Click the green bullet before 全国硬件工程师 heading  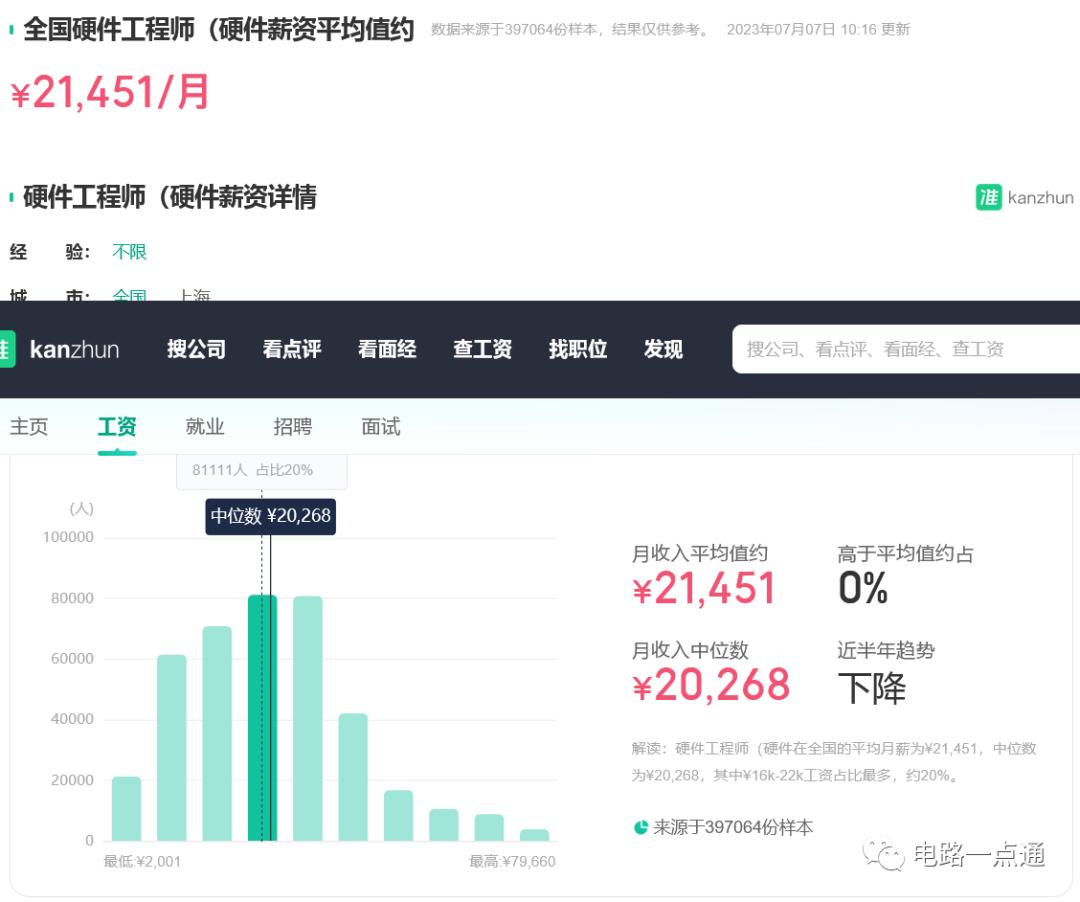point(12,29)
